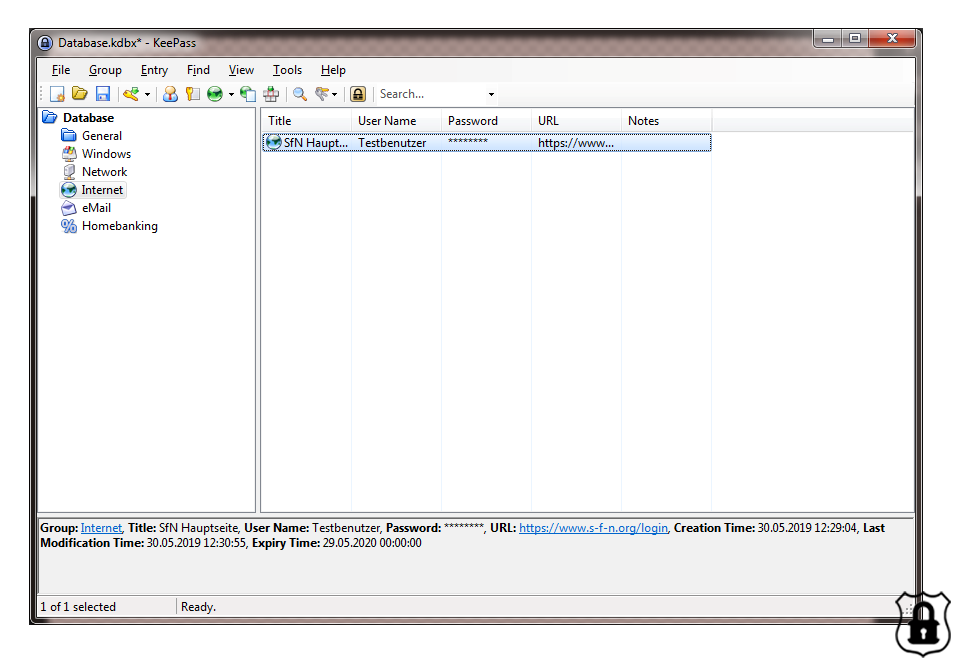
Task: Click the Internet group globe icon
Action: click(x=69, y=190)
